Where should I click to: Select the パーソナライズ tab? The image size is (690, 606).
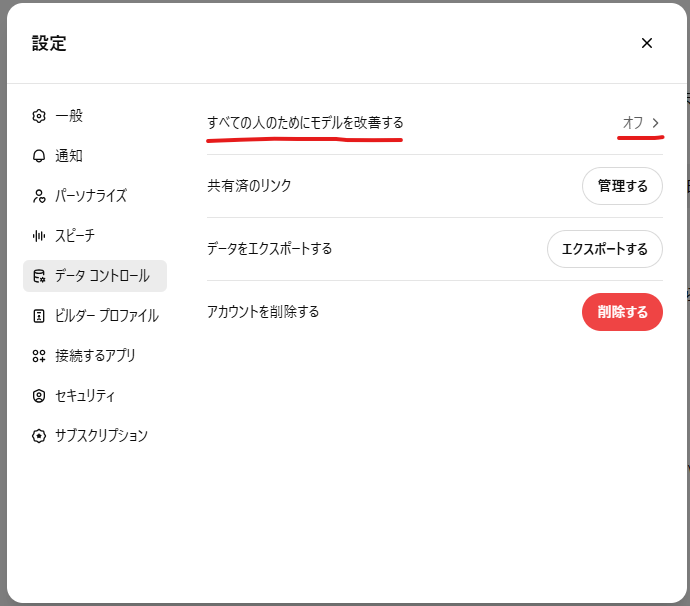(95, 196)
